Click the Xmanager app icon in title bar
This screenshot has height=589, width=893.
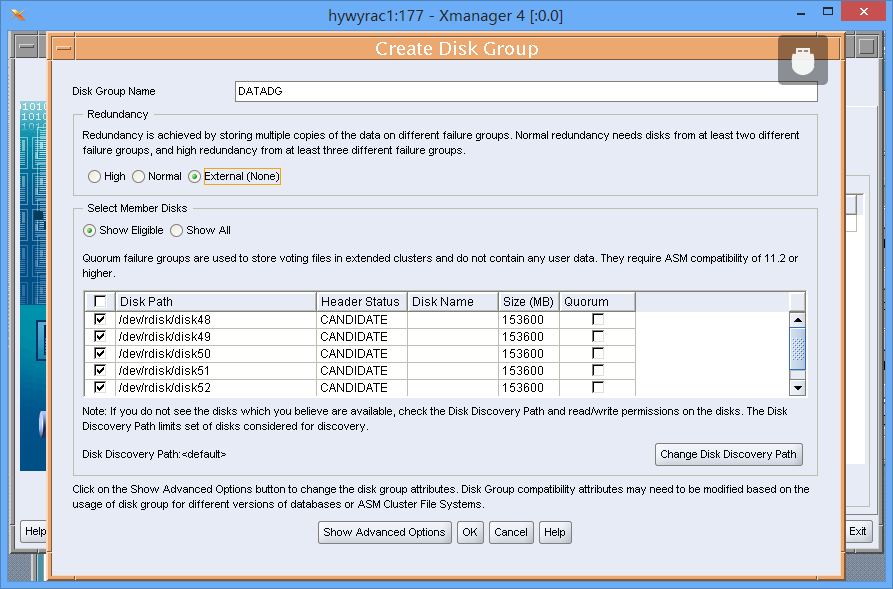pos(18,15)
